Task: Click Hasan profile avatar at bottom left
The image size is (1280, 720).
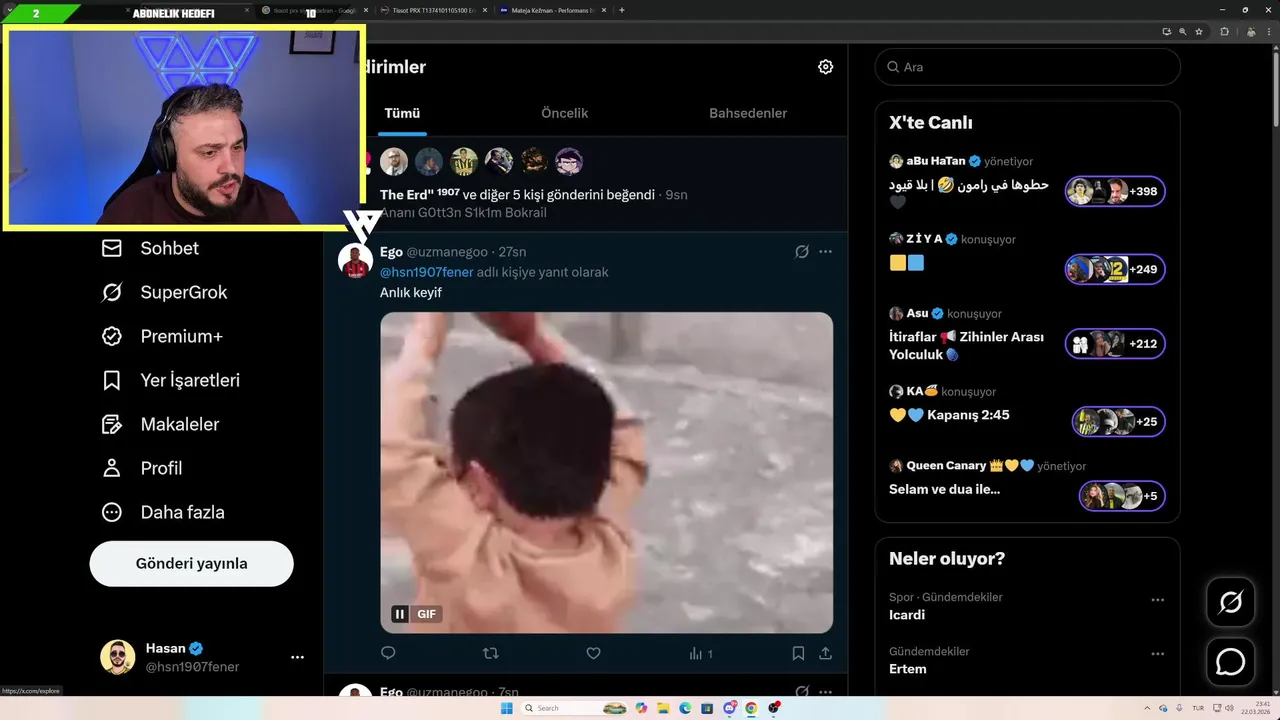Action: point(117,657)
